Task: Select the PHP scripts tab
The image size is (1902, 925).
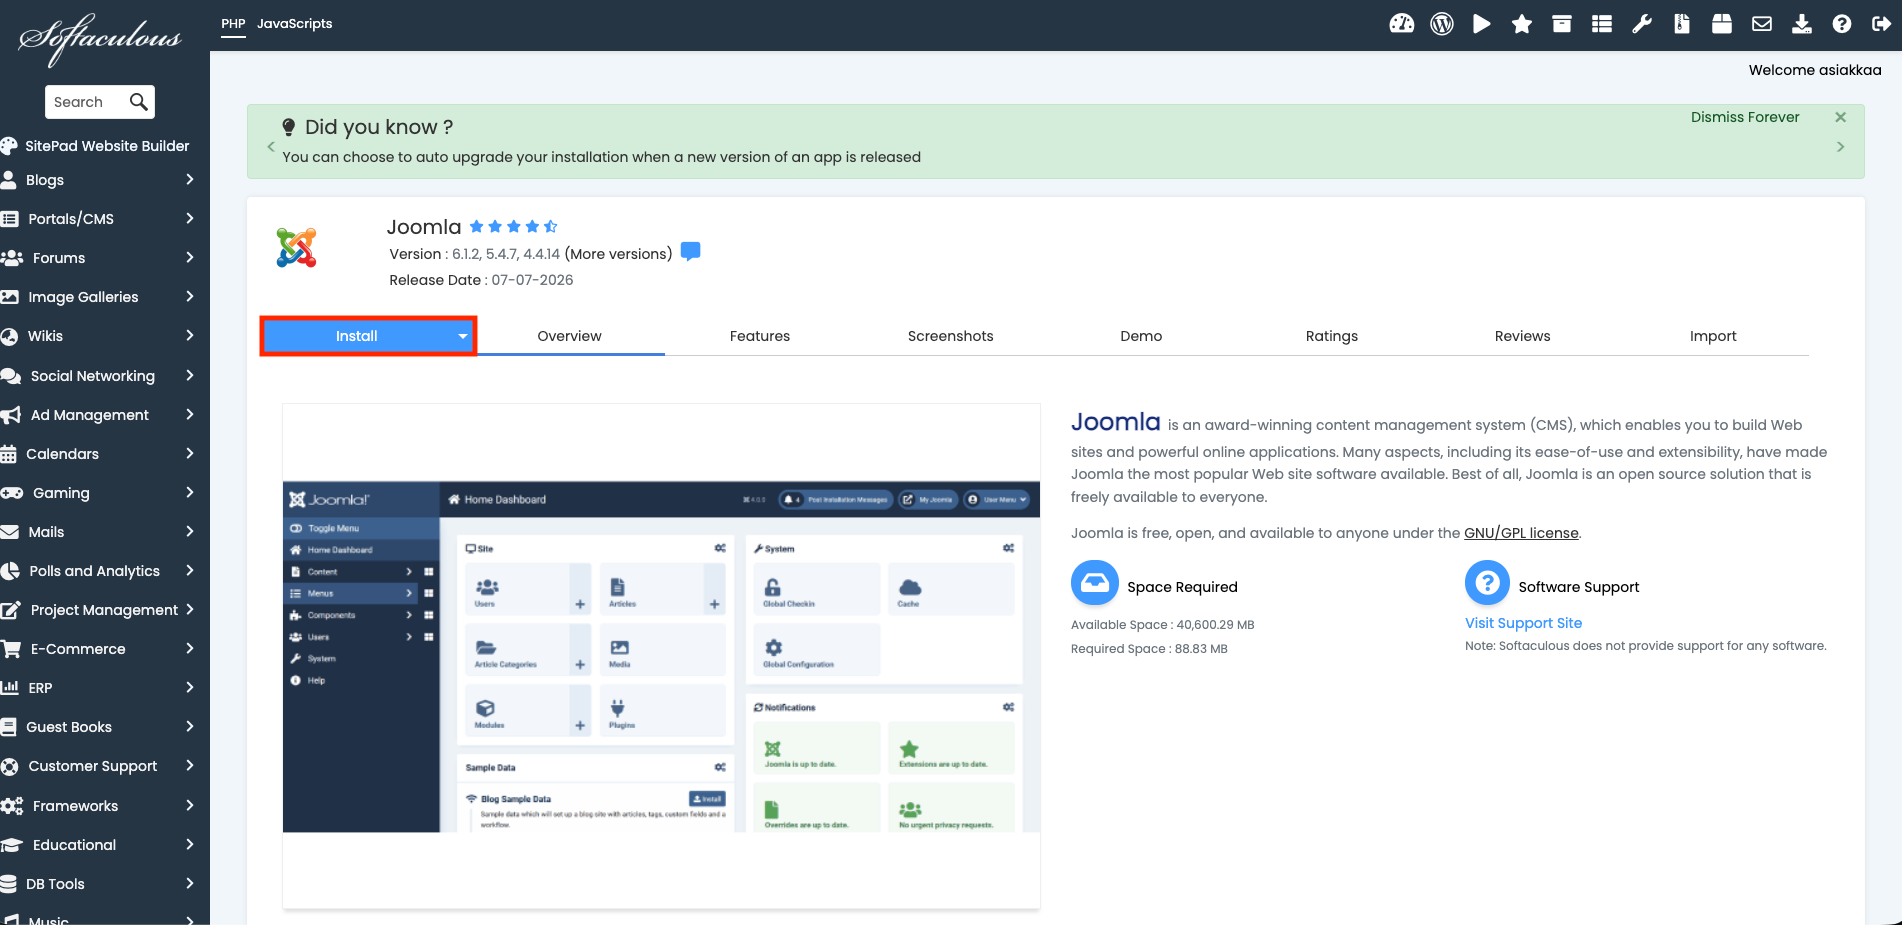Action: (x=233, y=24)
